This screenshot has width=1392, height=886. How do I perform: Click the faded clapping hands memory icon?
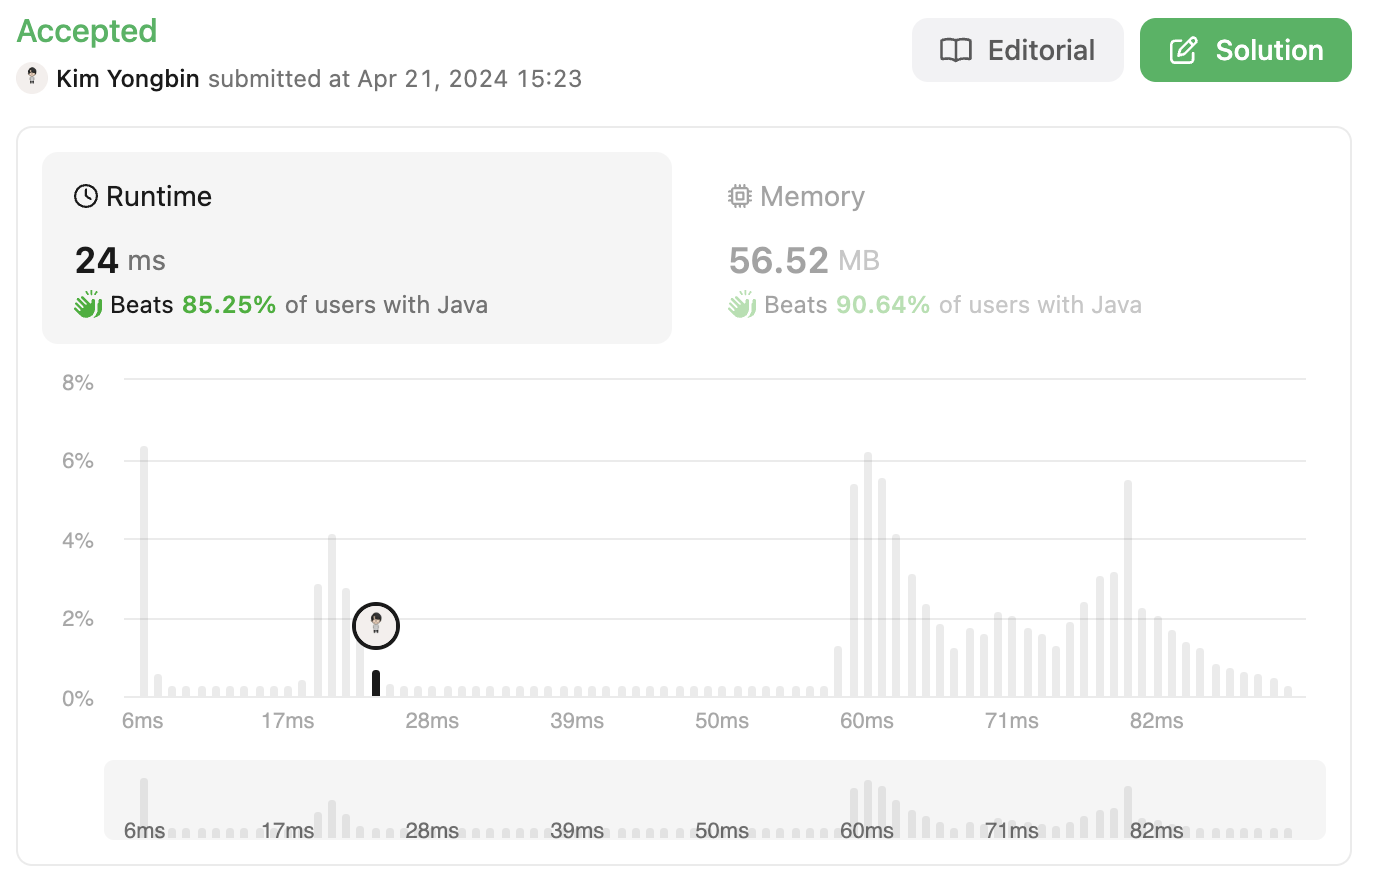[742, 305]
